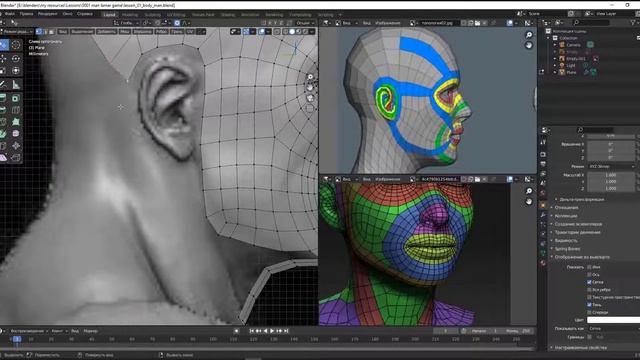Viewport: 640px width, 360px height.
Task: Open the Глоба.. transform orientation dropdown
Action: point(127,23)
